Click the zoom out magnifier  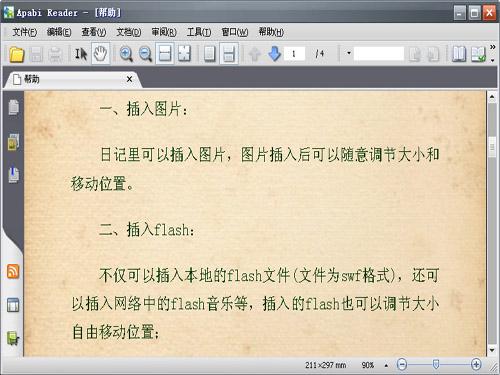pos(145,54)
